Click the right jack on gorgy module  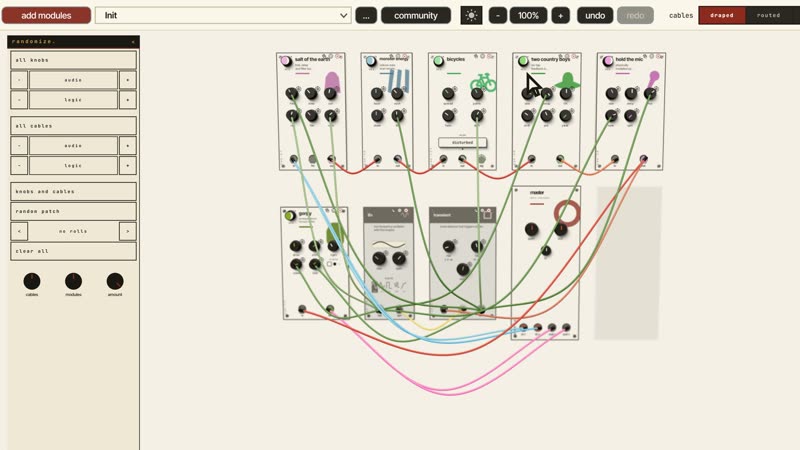[330, 309]
